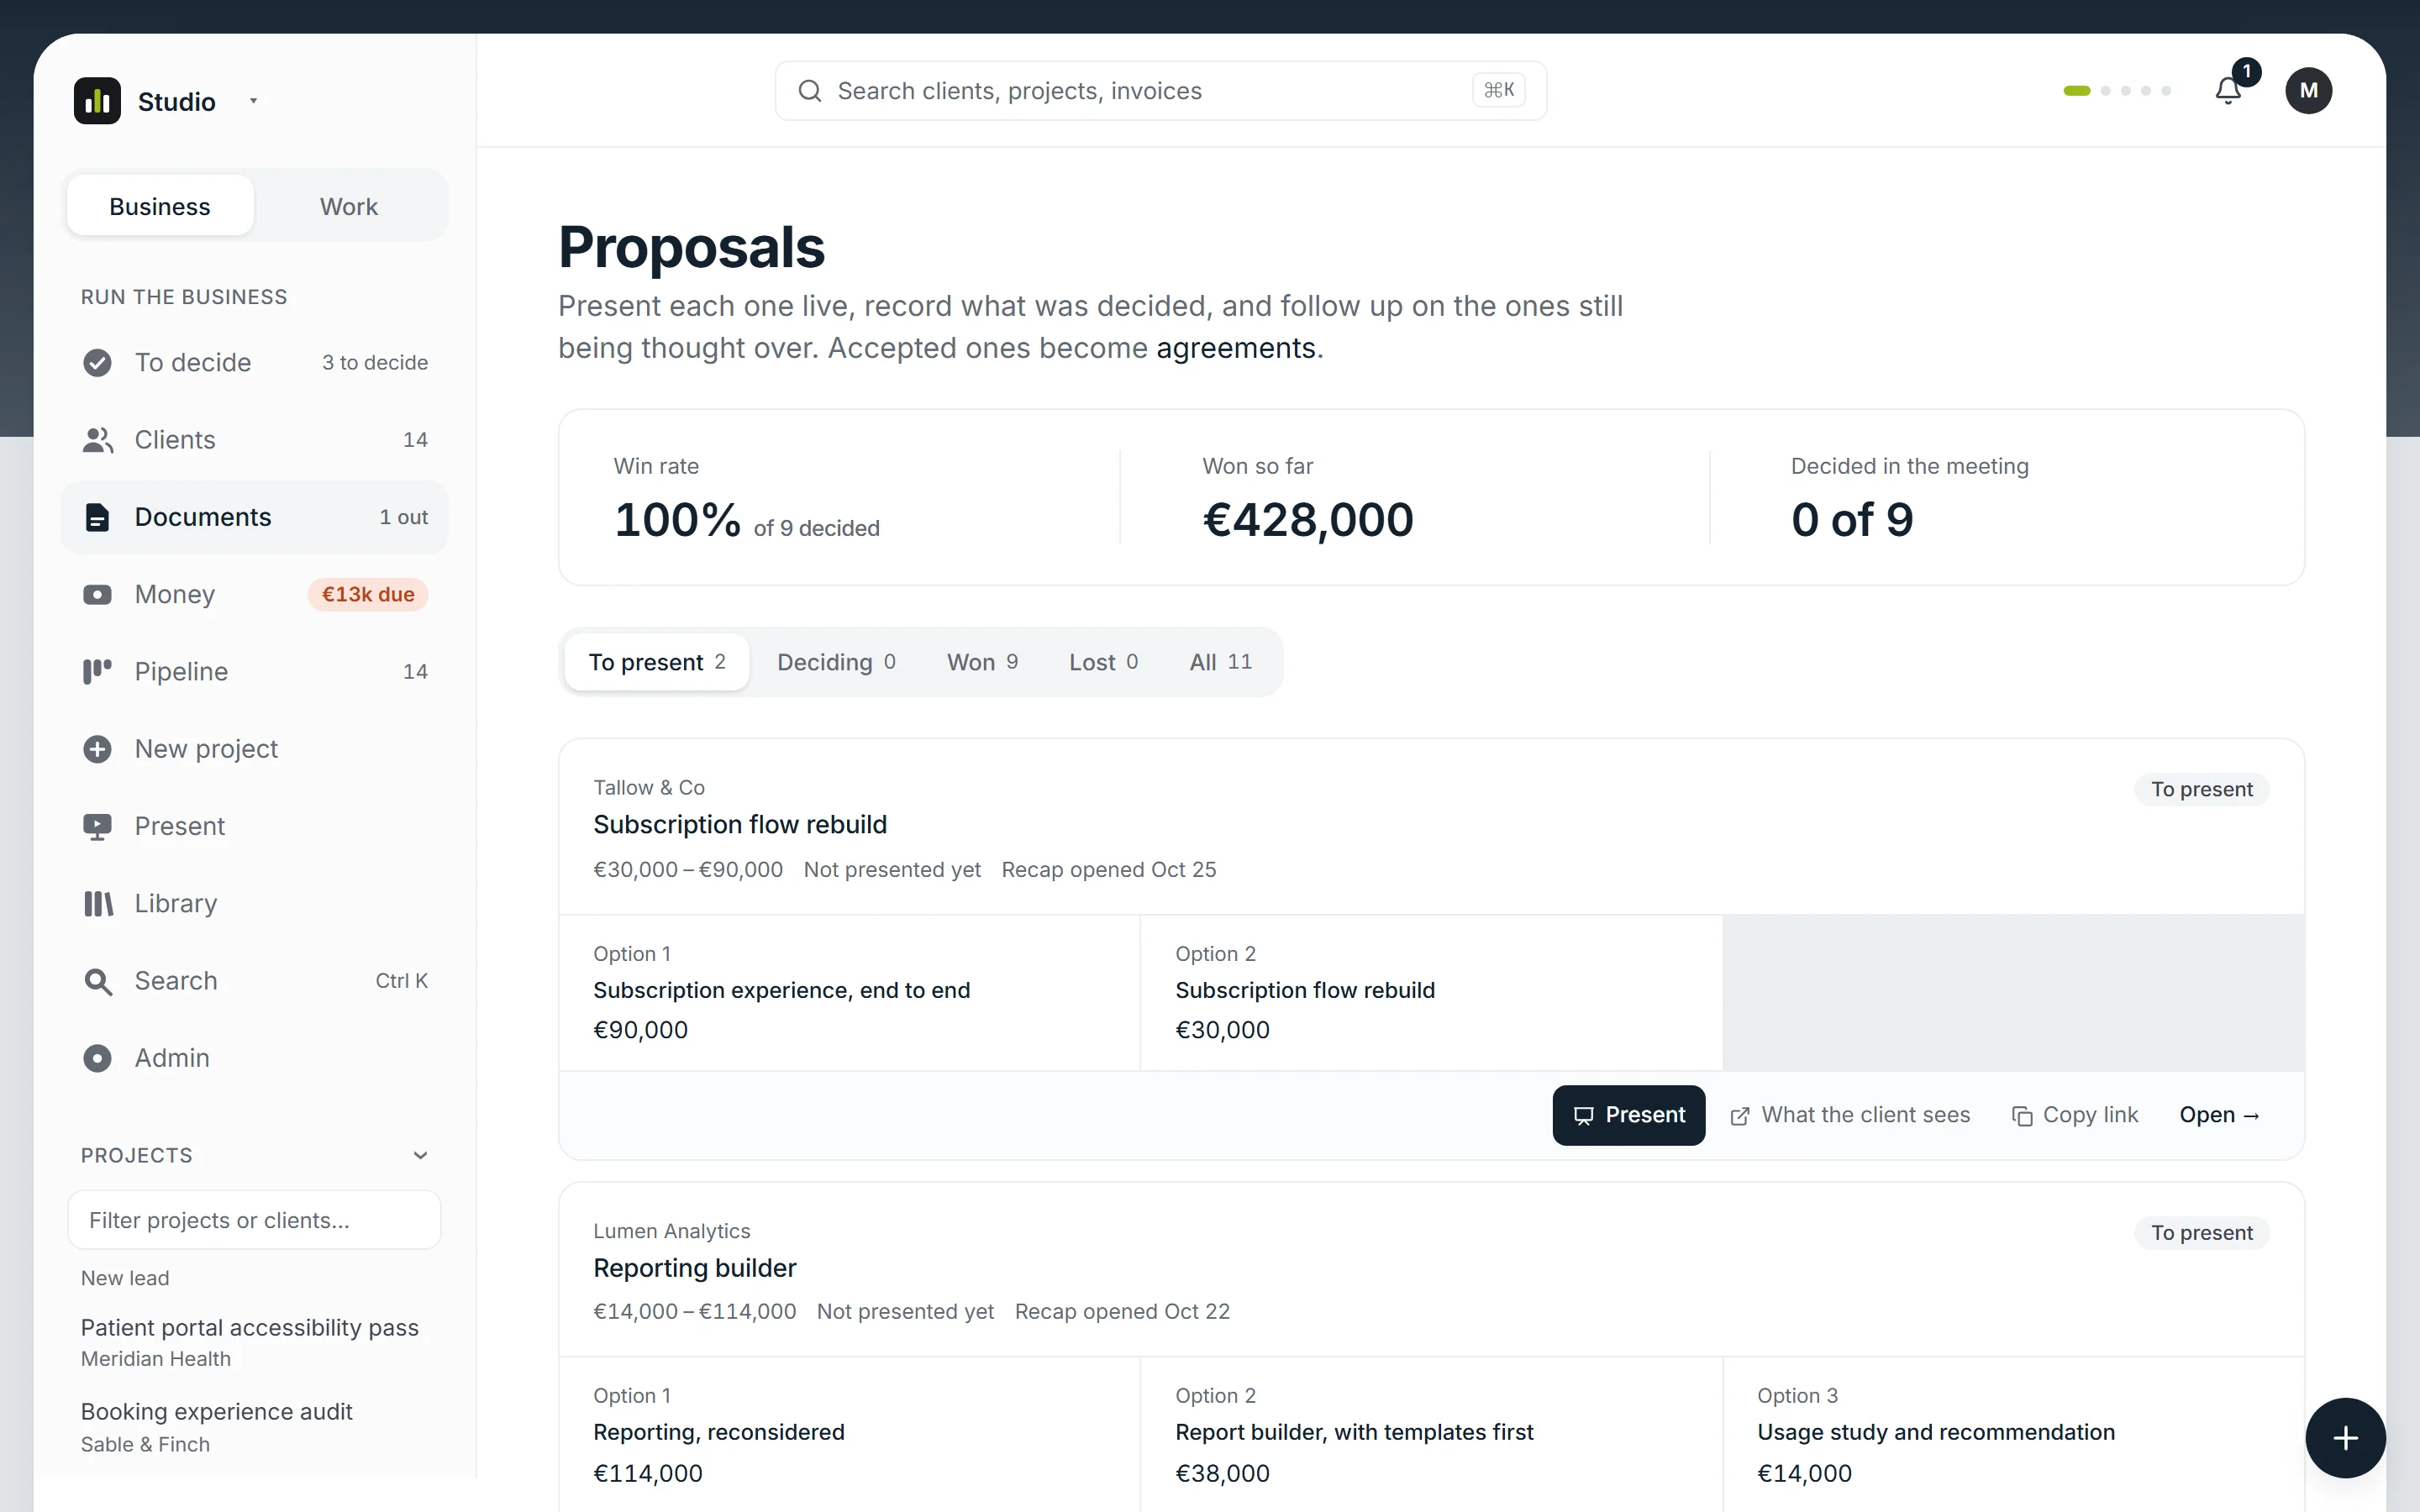Select Option 1 Subscription experience, end to end

(x=849, y=993)
